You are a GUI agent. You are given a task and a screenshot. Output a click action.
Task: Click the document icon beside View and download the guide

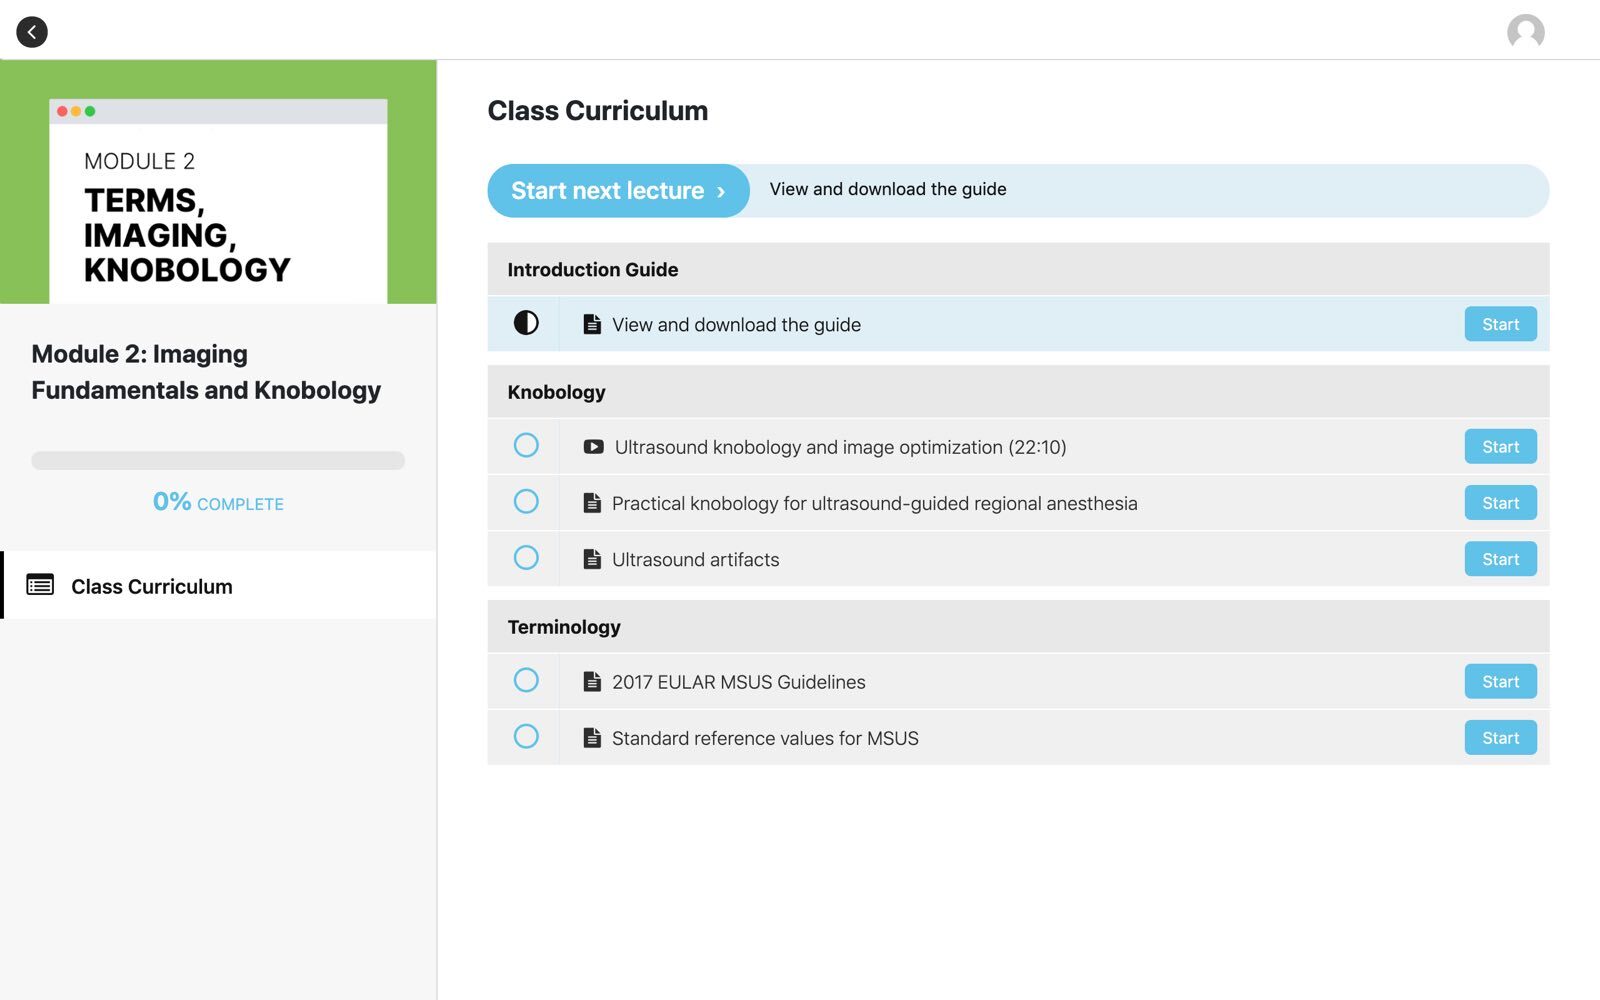pyautogui.click(x=591, y=324)
